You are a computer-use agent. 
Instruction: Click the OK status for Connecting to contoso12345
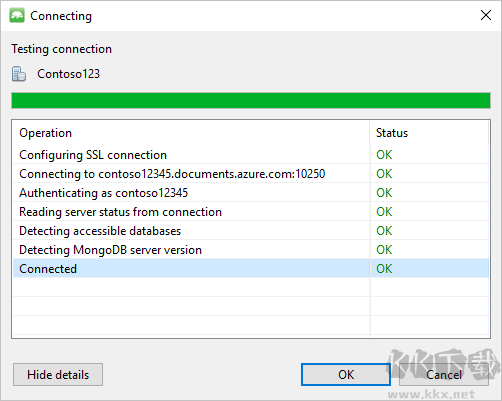384,174
